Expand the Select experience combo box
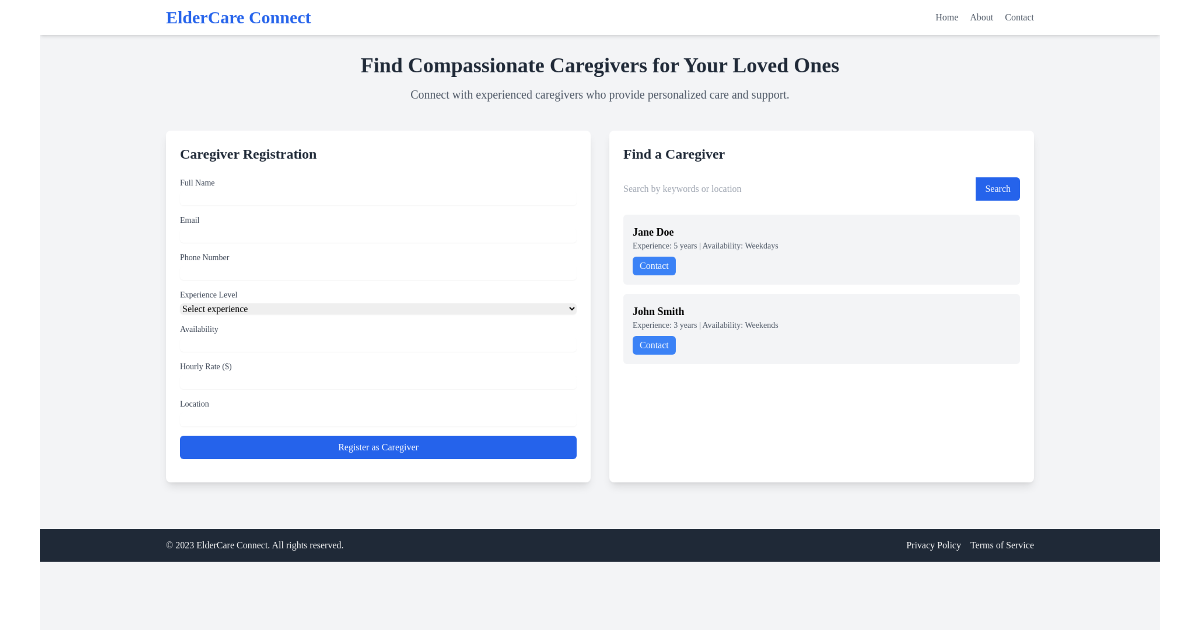The height and width of the screenshot is (630, 1200). click(x=378, y=308)
